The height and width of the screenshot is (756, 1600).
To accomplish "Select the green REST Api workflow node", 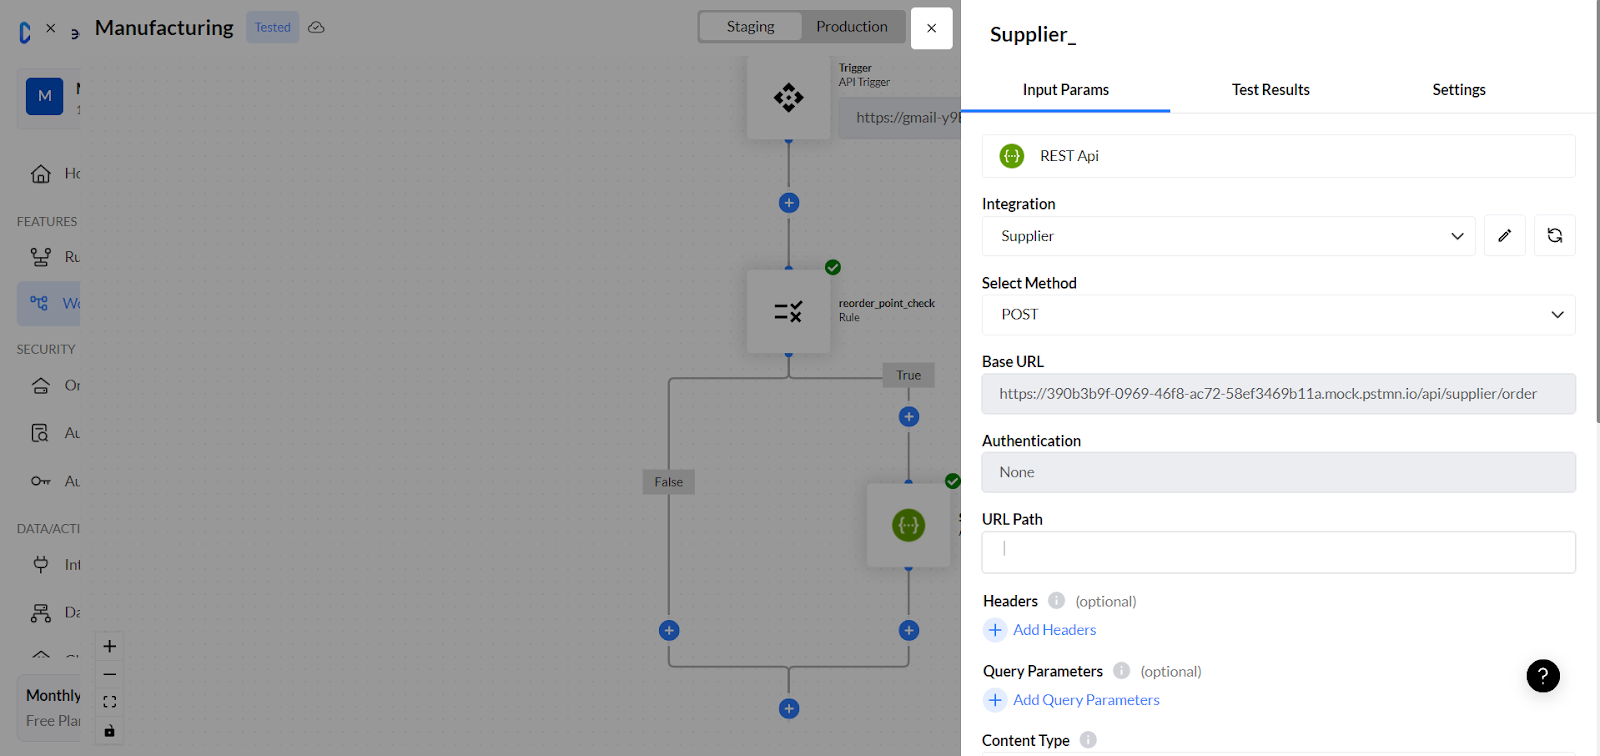I will 908,525.
